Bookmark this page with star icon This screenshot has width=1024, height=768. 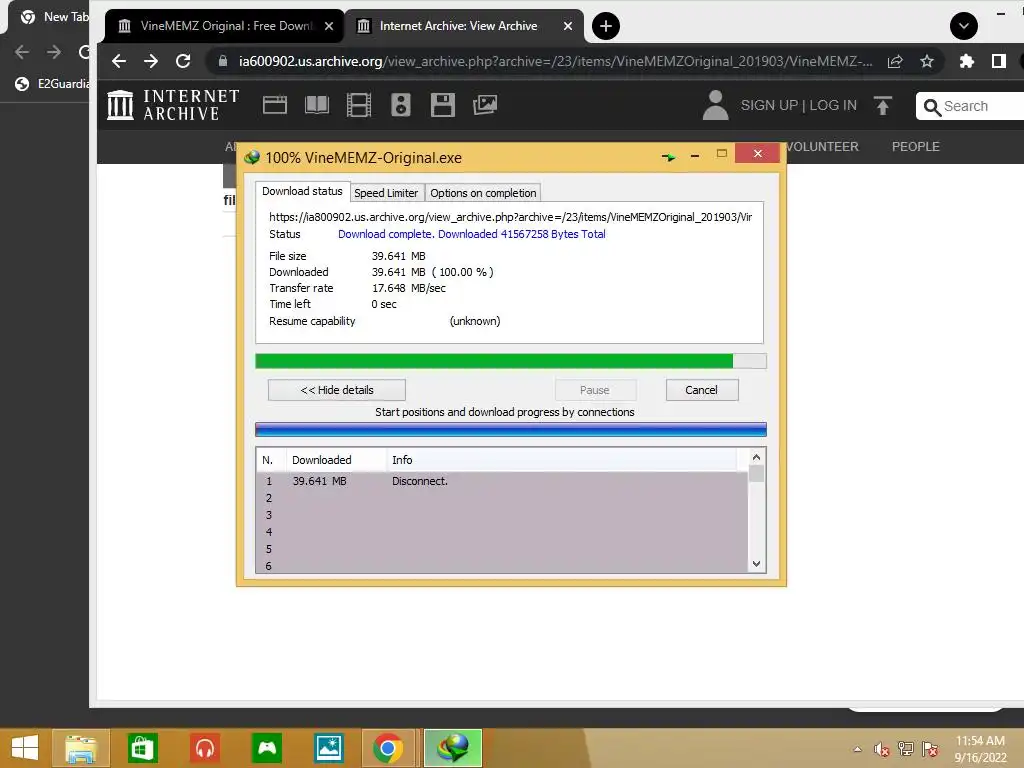click(927, 61)
